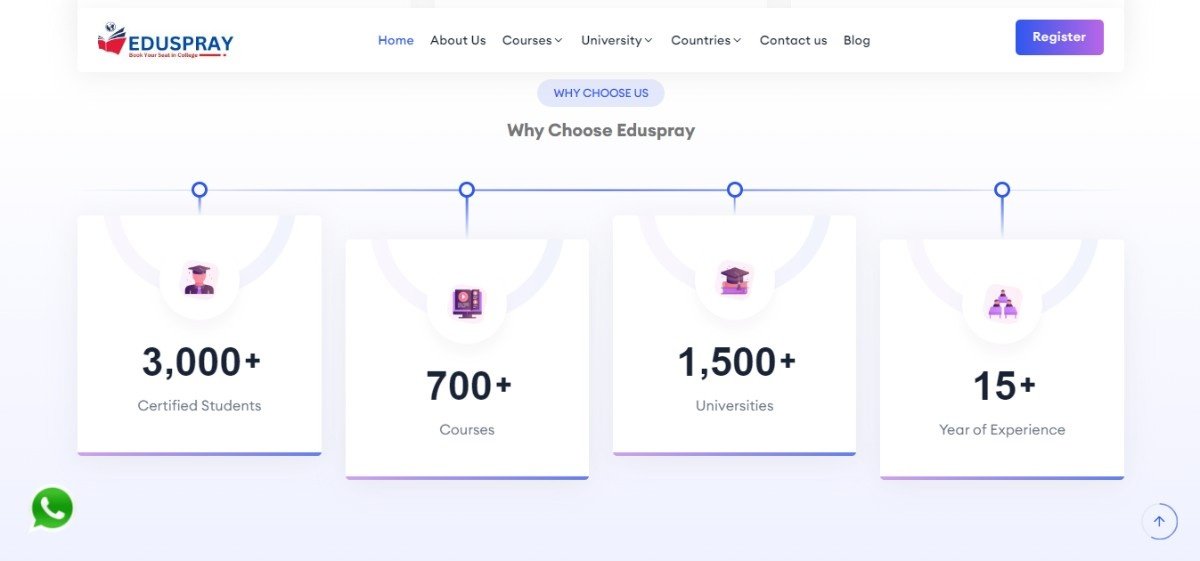Open the Blog link

[x=856, y=40]
